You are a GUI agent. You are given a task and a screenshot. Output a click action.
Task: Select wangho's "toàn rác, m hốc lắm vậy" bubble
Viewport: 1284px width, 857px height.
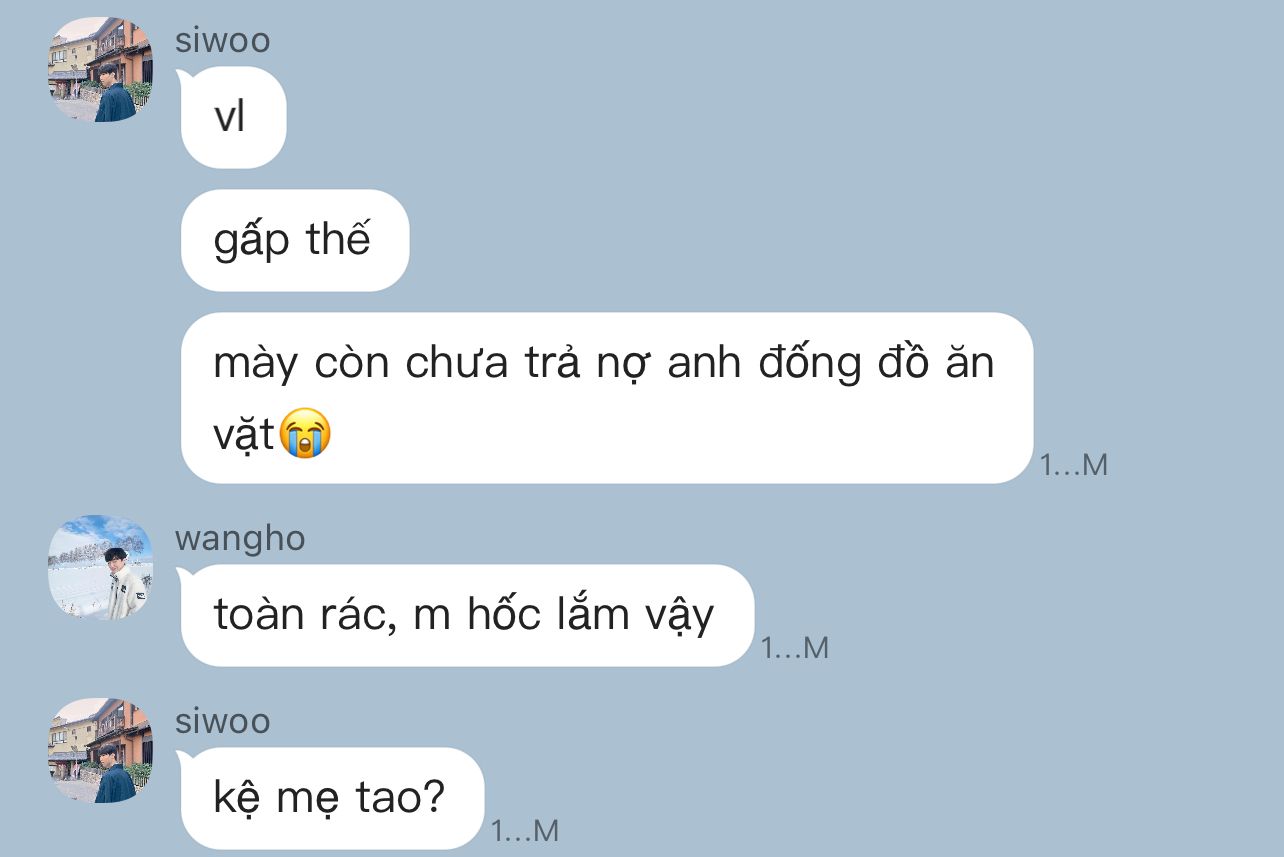(x=466, y=615)
